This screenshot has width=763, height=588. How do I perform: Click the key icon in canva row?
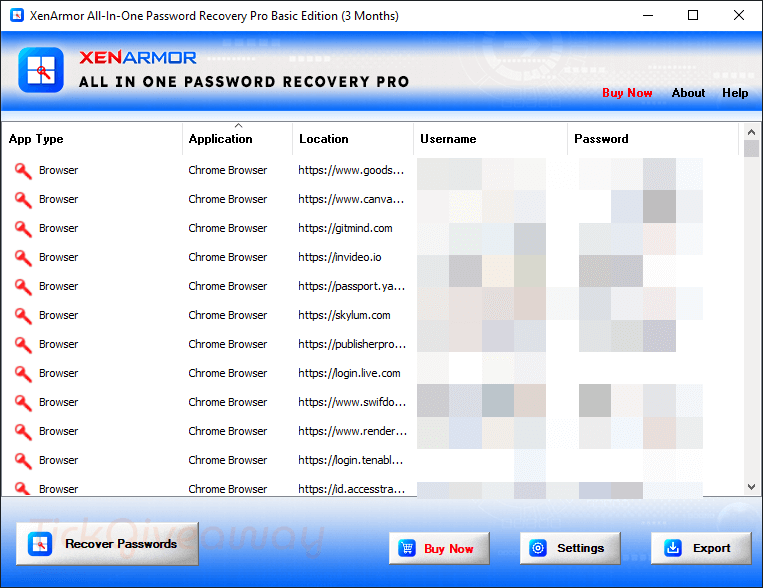pyautogui.click(x=22, y=200)
